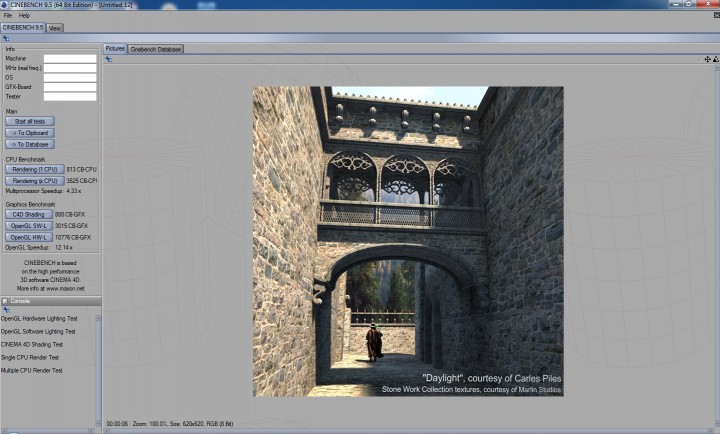Viewport: 720px width, 434px height.
Task: Select the Pictures tab
Action: [115, 49]
